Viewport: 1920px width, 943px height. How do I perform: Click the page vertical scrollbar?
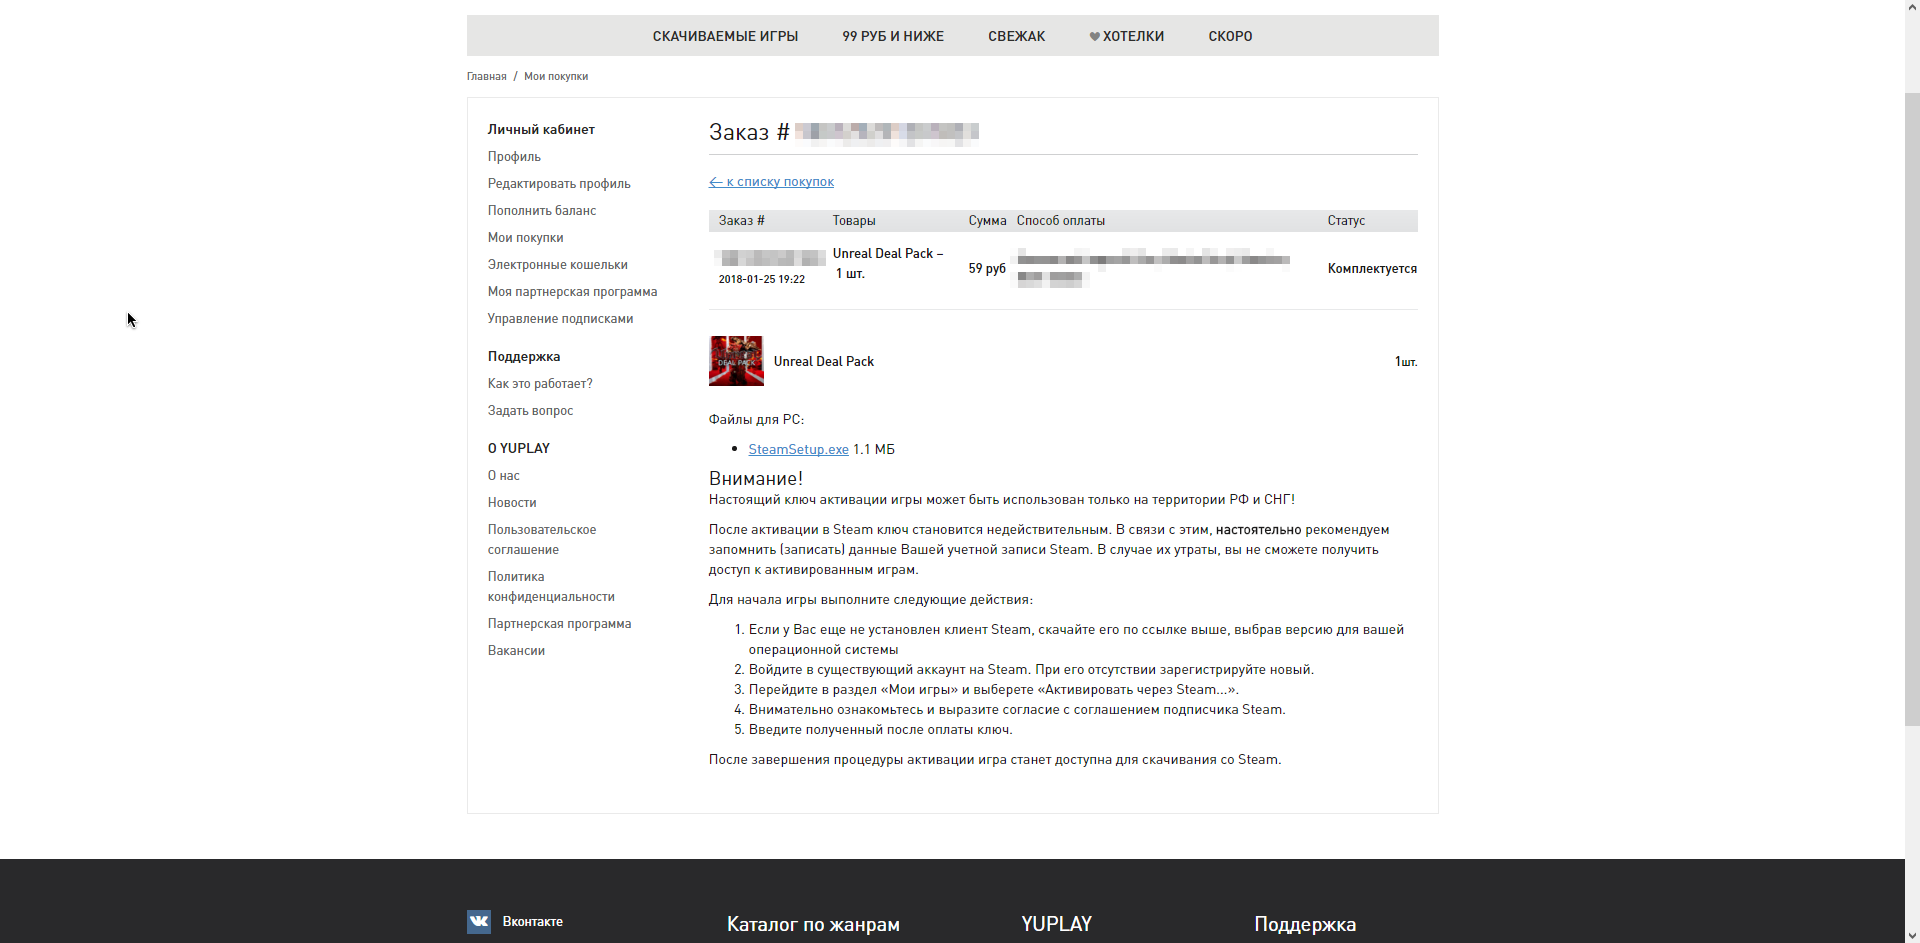1912,410
